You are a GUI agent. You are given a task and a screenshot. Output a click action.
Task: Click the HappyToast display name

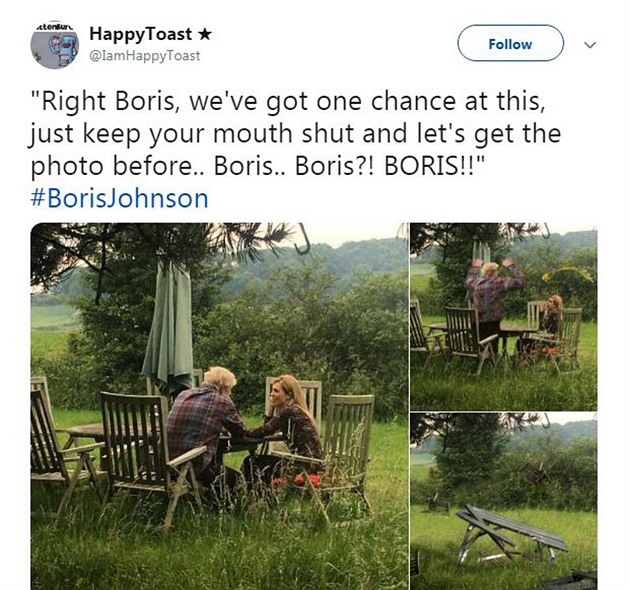pyautogui.click(x=140, y=35)
